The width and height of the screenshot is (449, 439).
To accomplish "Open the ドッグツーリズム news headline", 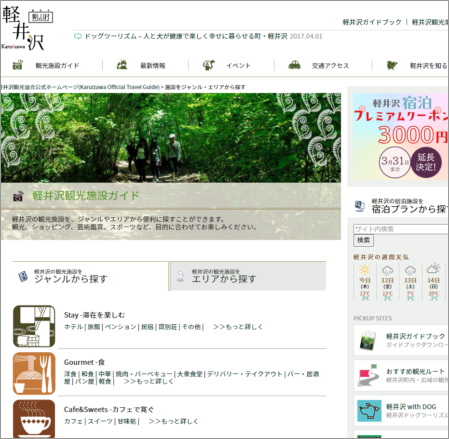I will 186,36.
